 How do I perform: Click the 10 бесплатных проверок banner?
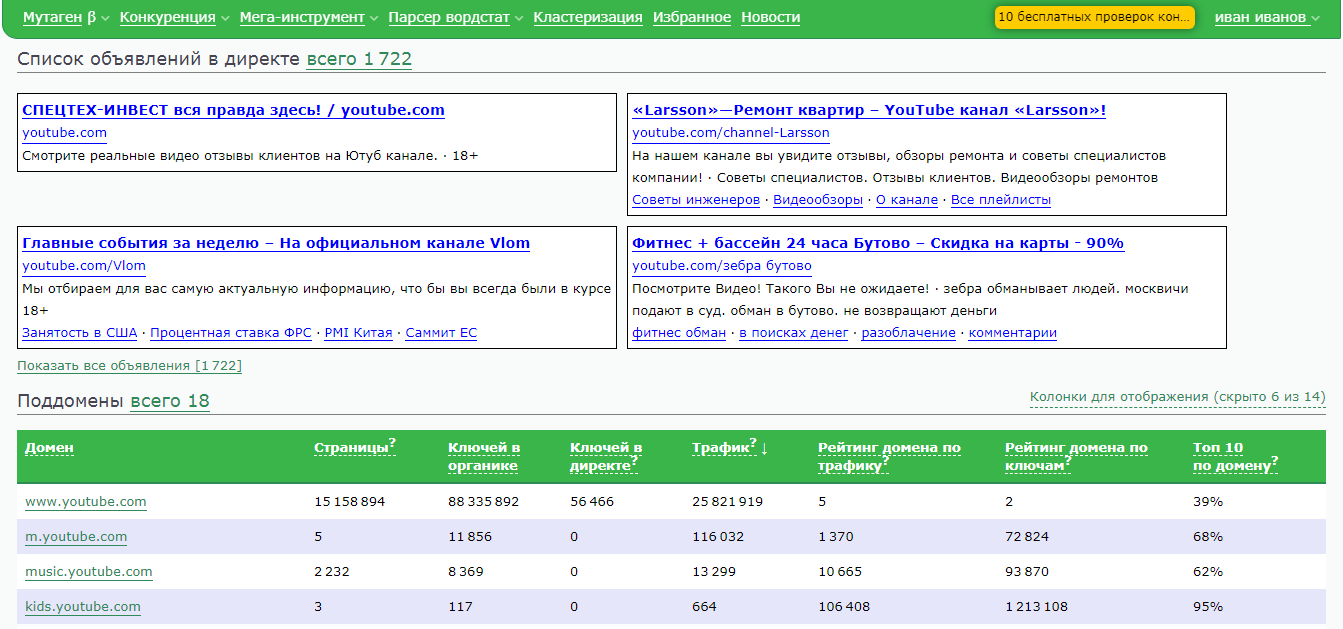(1095, 17)
